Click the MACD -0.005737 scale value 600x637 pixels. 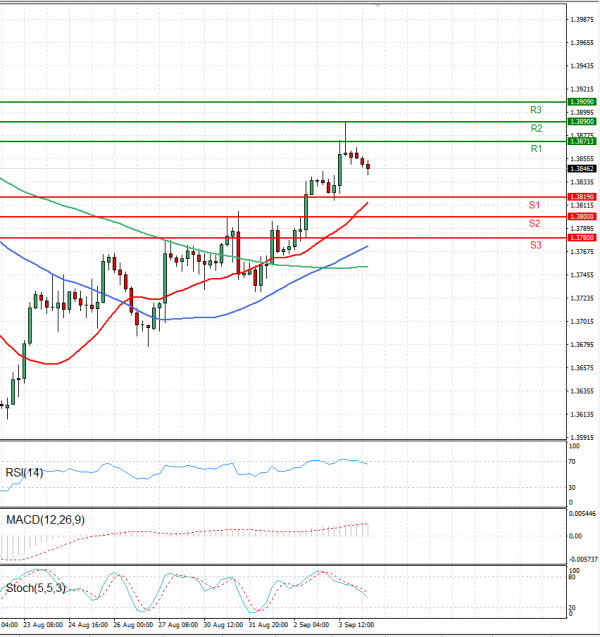click(583, 559)
